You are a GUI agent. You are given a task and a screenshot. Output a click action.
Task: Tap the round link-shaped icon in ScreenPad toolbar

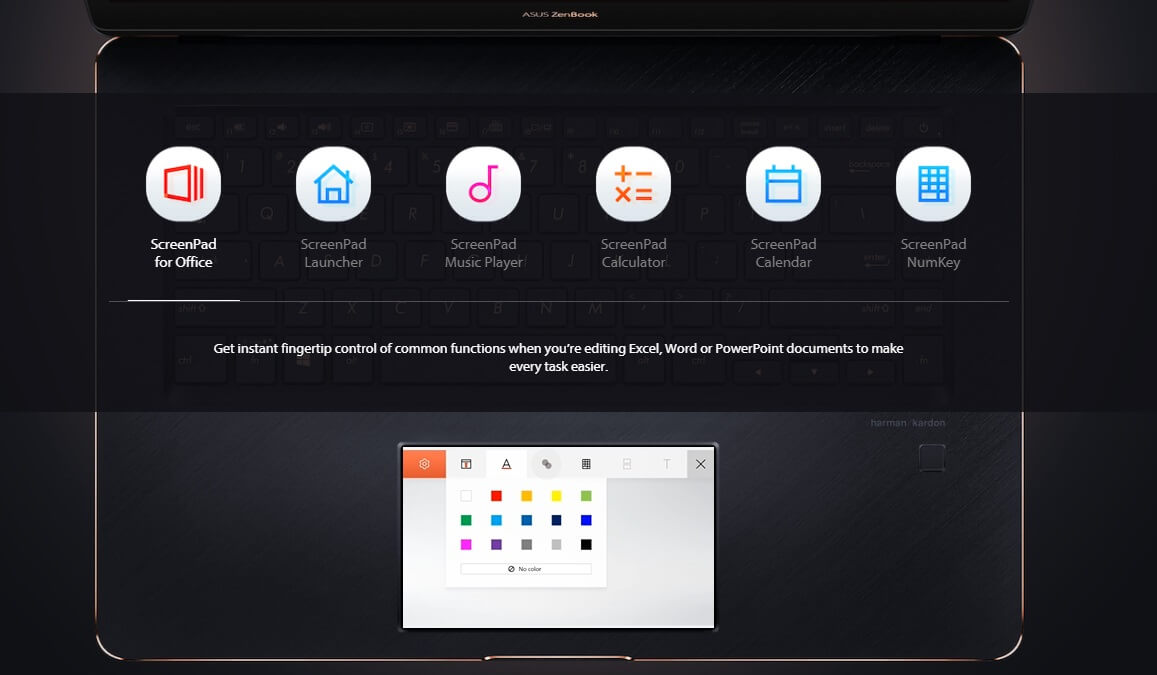tap(546, 464)
